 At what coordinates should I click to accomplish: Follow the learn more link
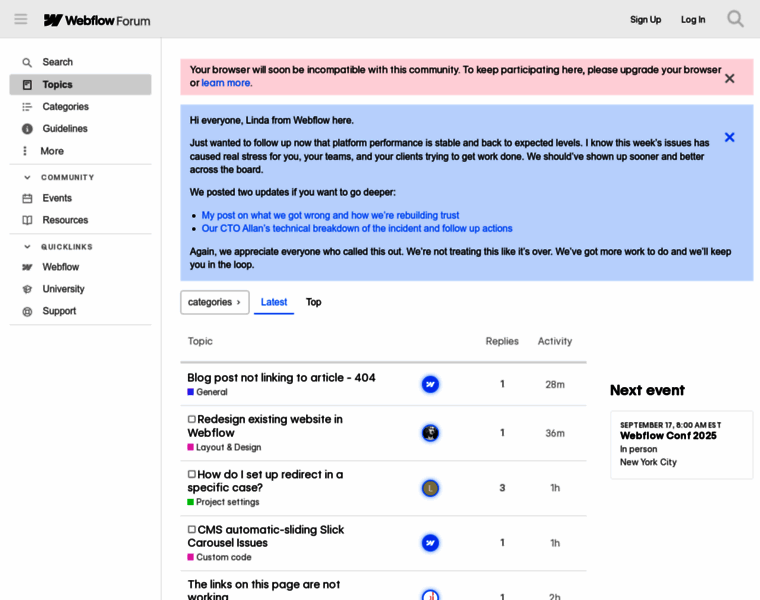pyautogui.click(x=226, y=83)
